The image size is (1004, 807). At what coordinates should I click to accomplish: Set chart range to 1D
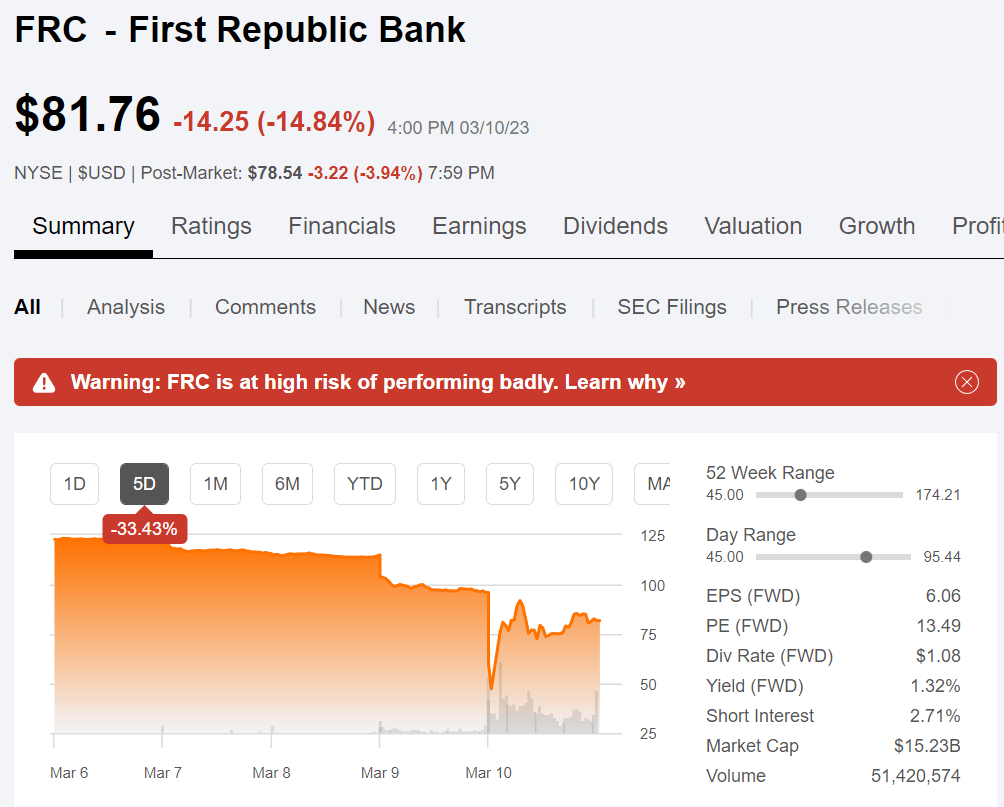(x=75, y=484)
